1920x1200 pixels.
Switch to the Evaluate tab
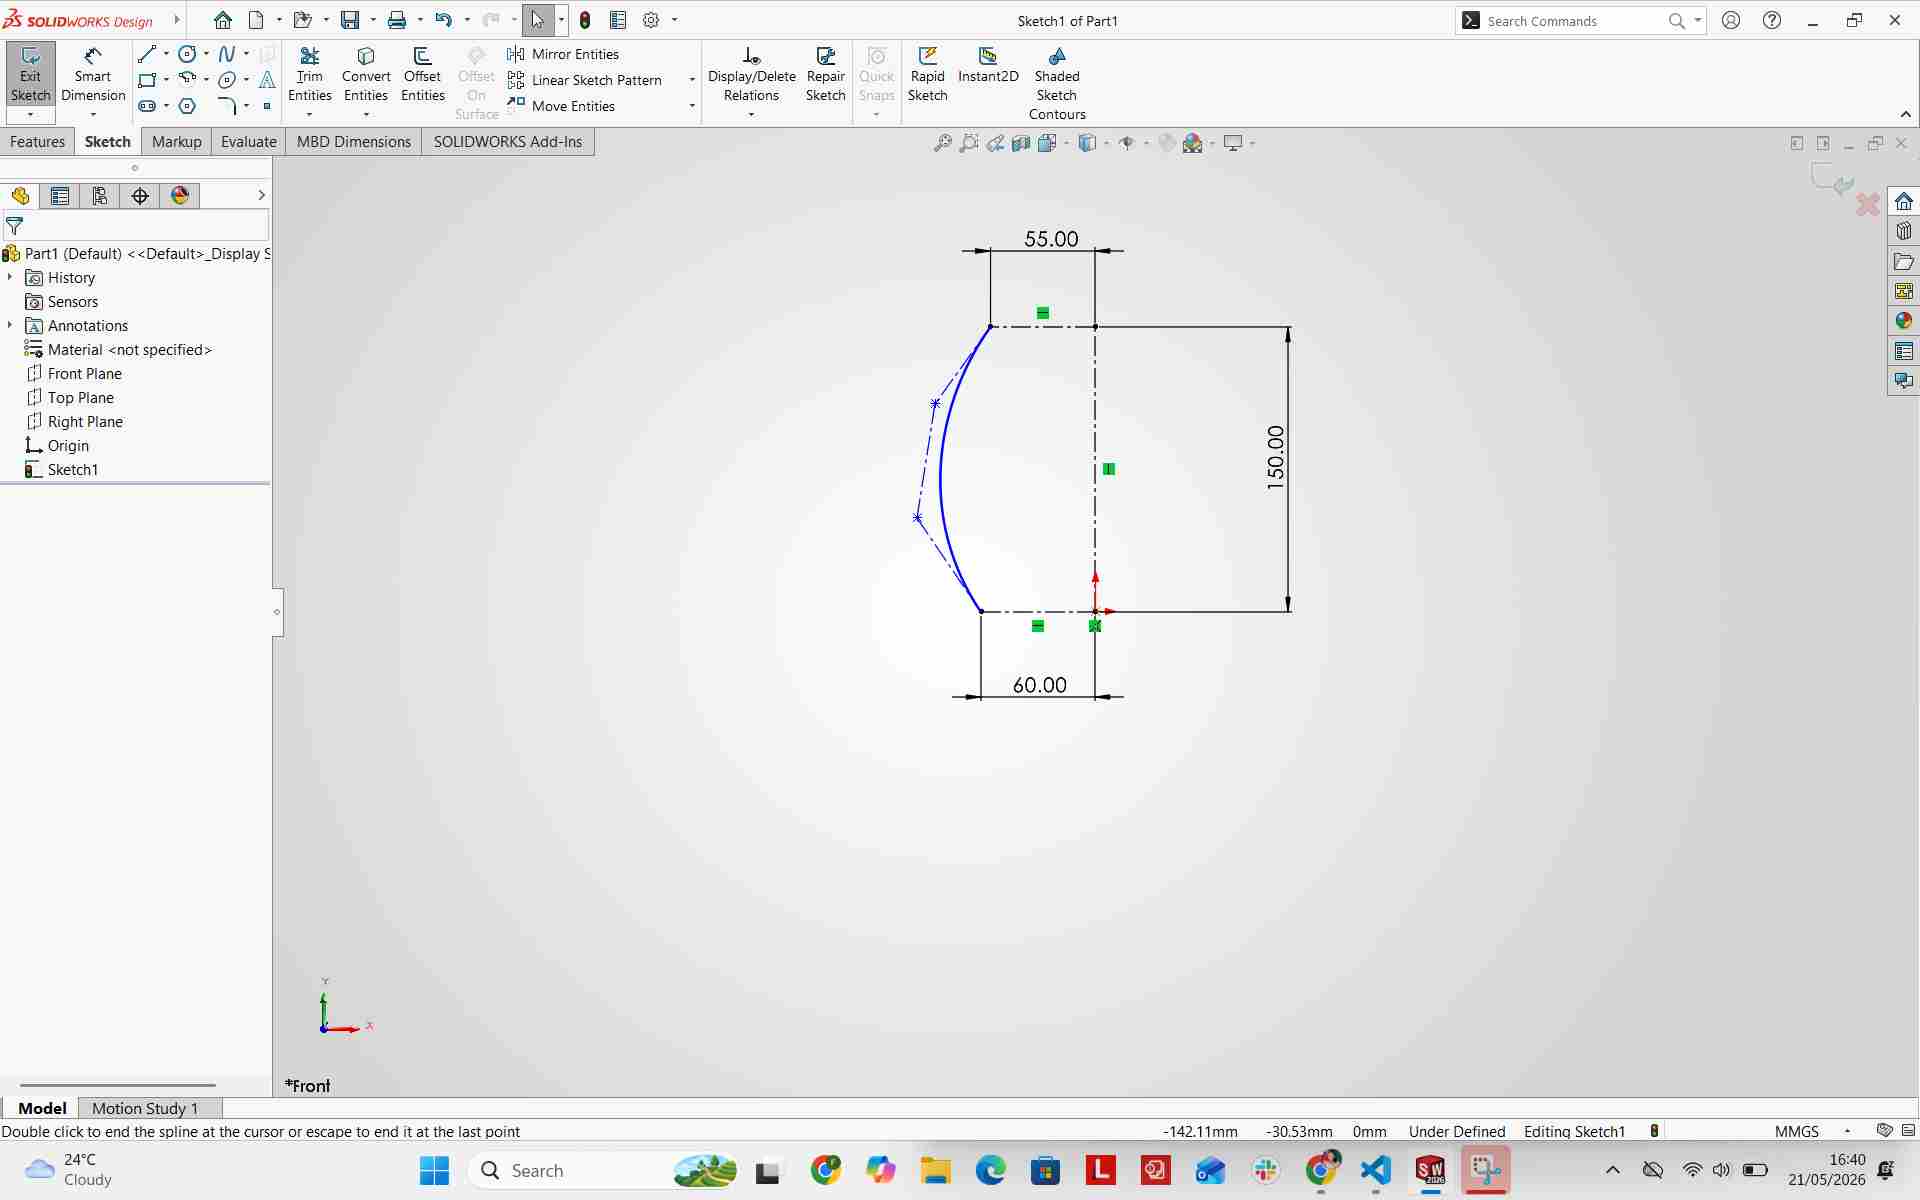249,142
